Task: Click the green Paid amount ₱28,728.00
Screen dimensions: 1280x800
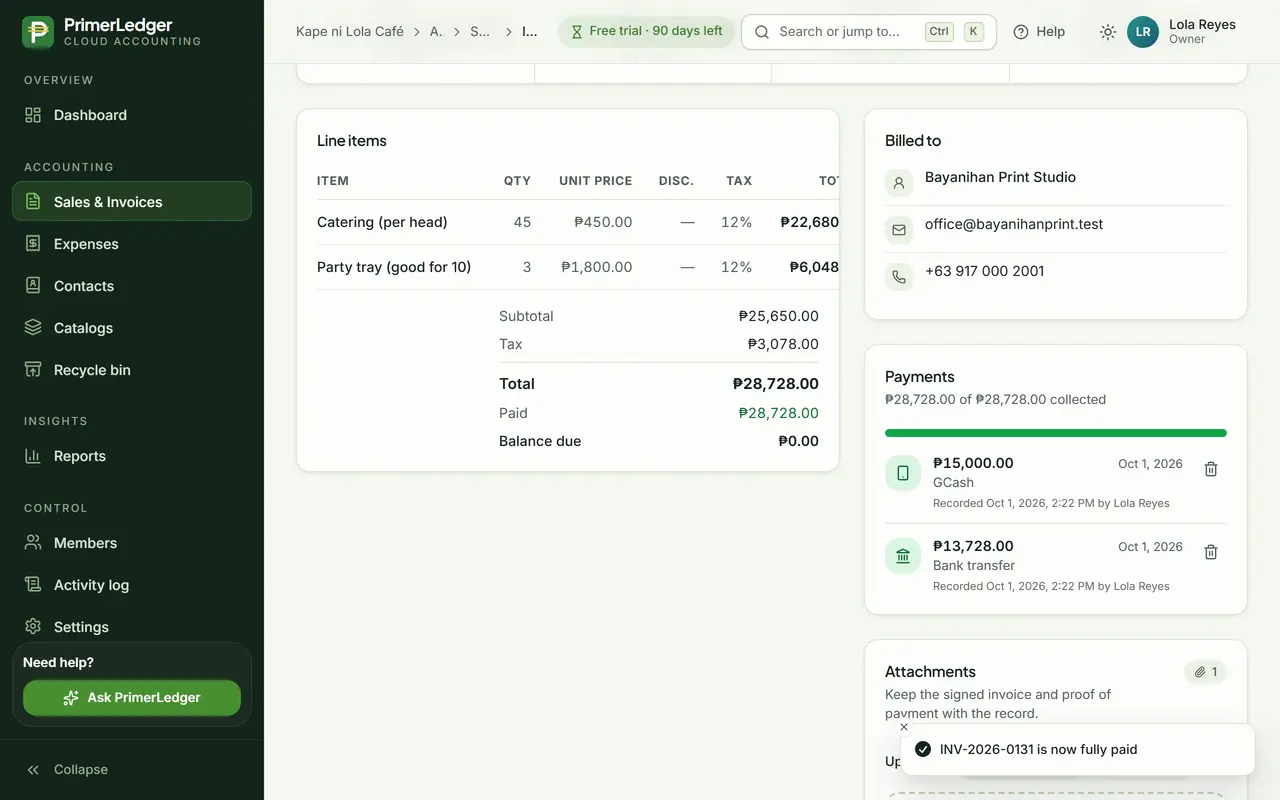Action: coord(779,413)
